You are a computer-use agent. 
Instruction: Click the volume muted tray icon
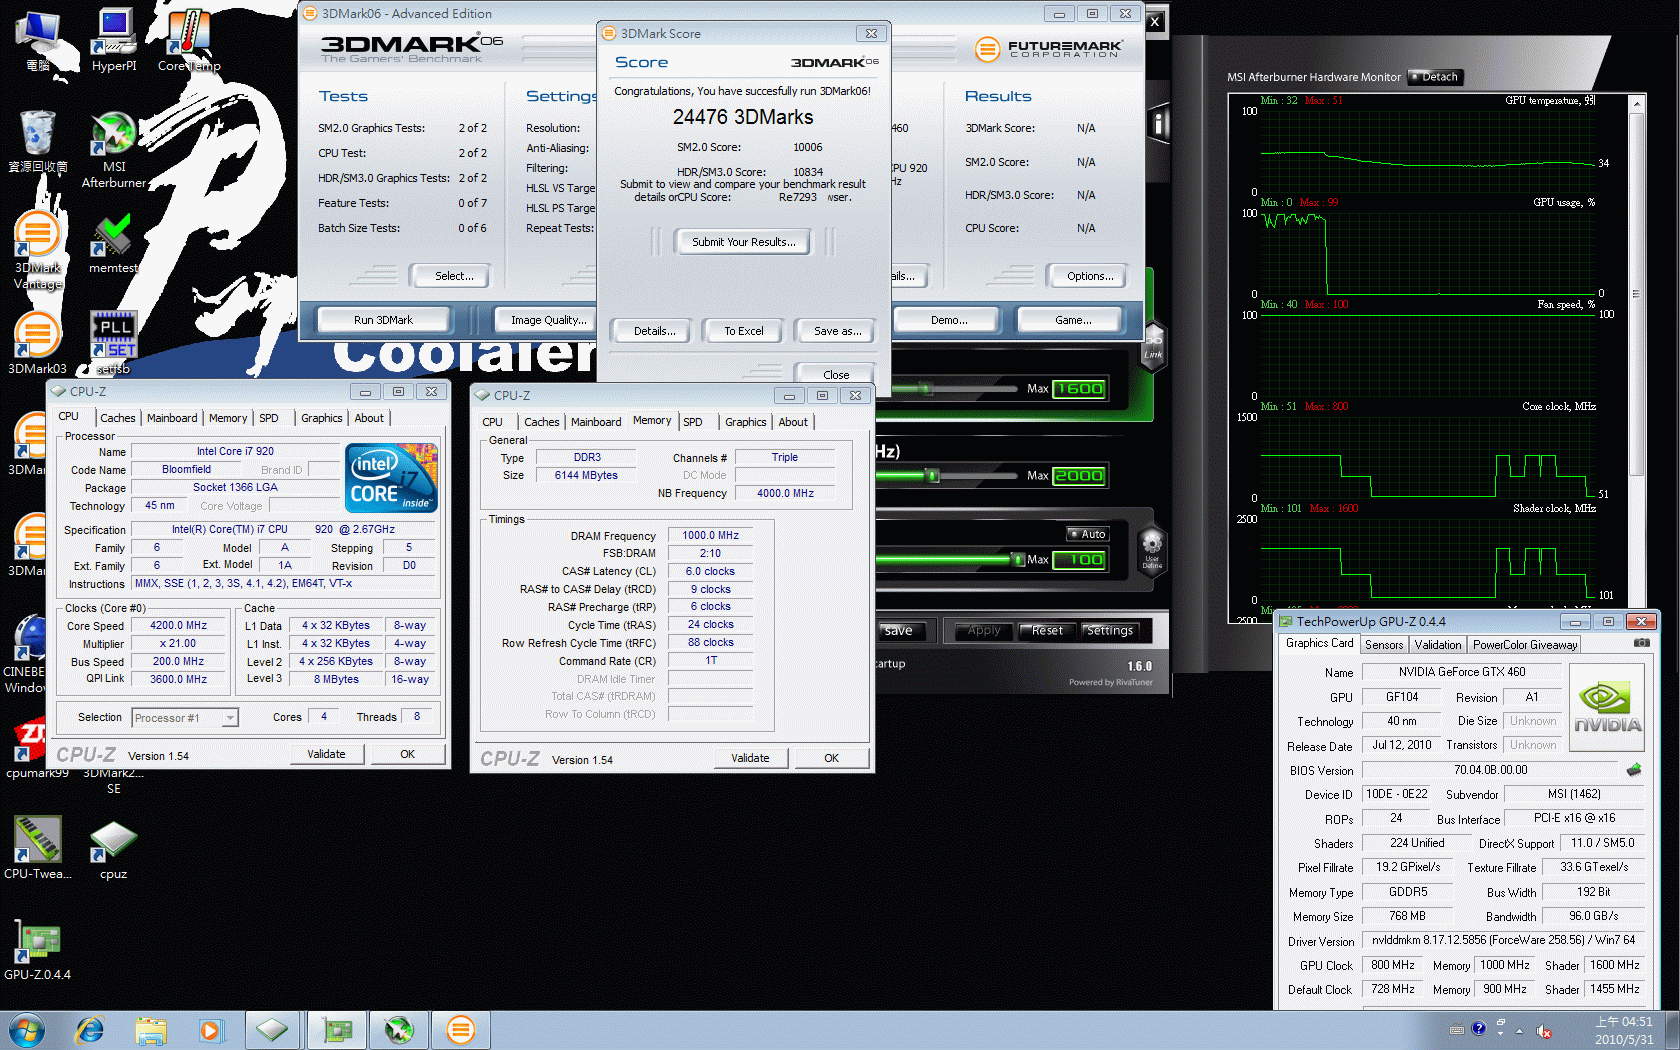pos(1544,1030)
